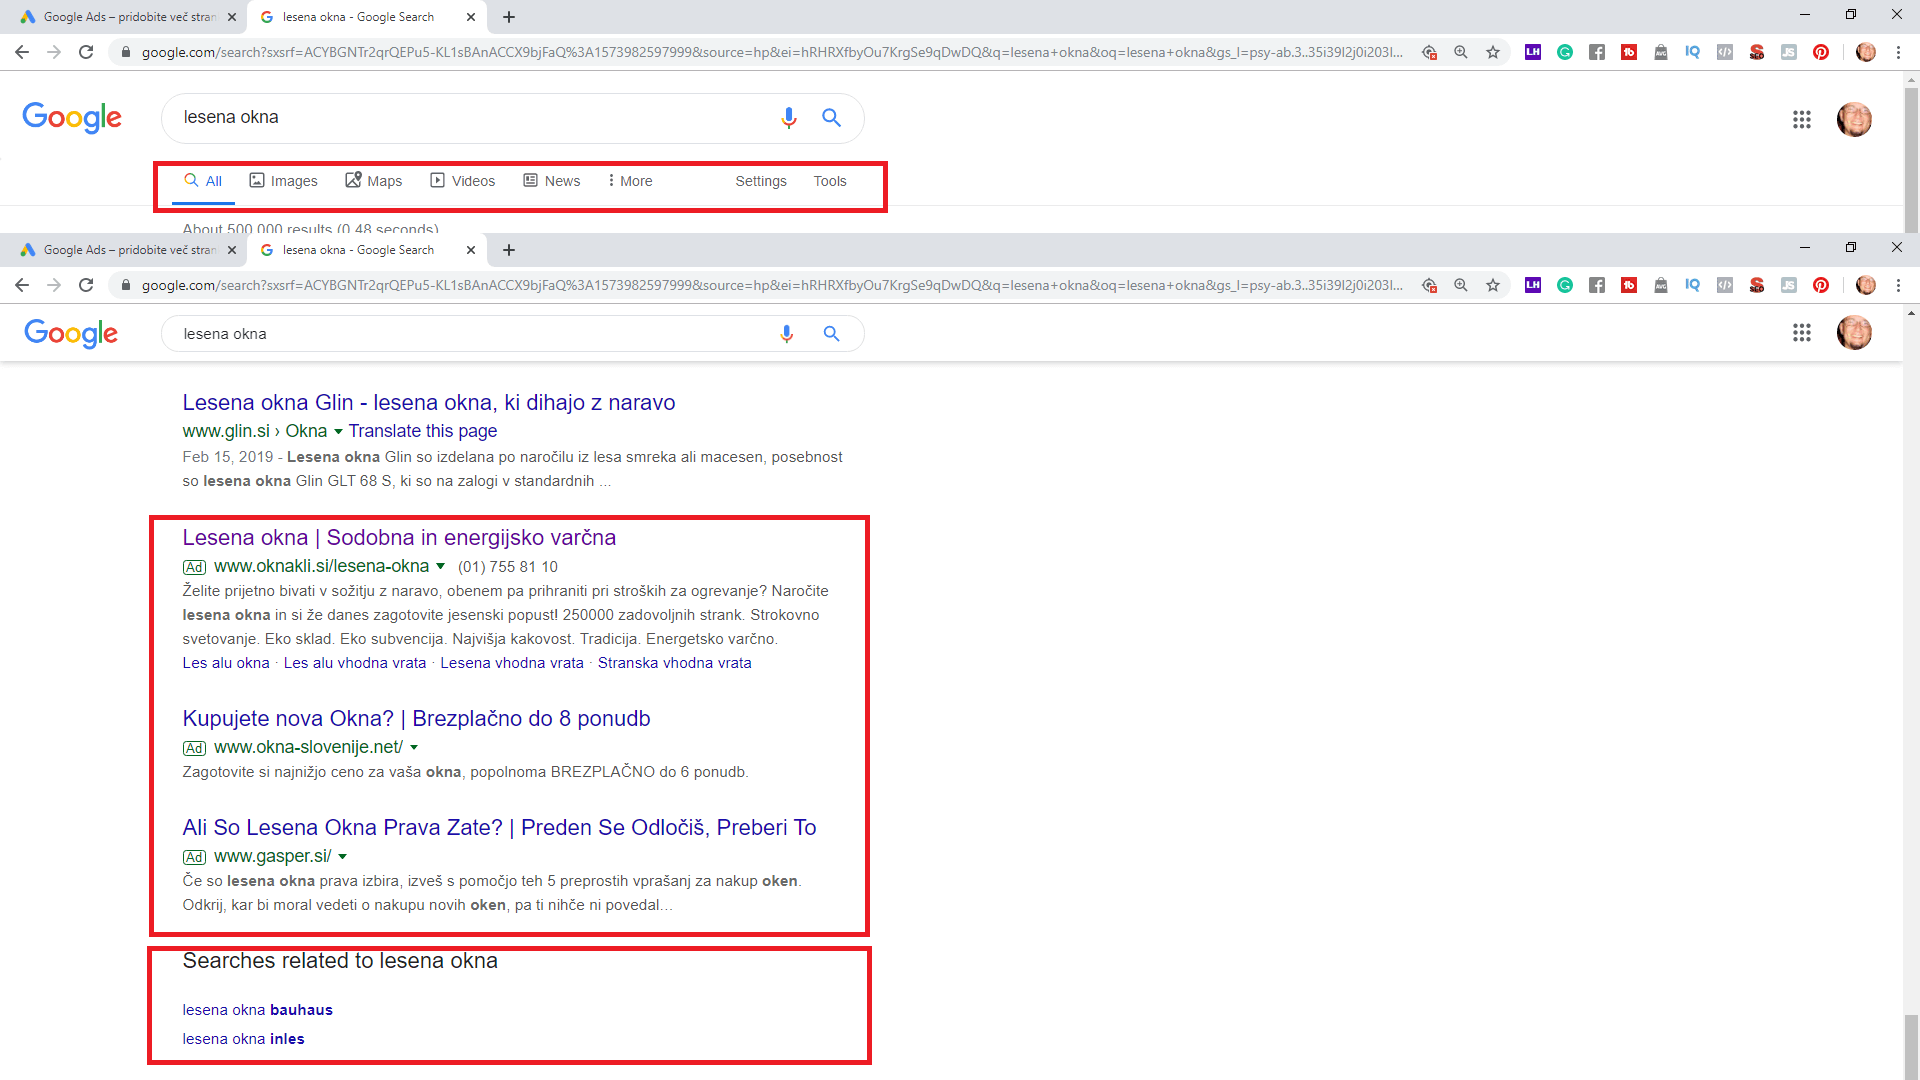Click the top blue search magnifier icon
Viewport: 1920px width, 1080px height.
pos(831,118)
